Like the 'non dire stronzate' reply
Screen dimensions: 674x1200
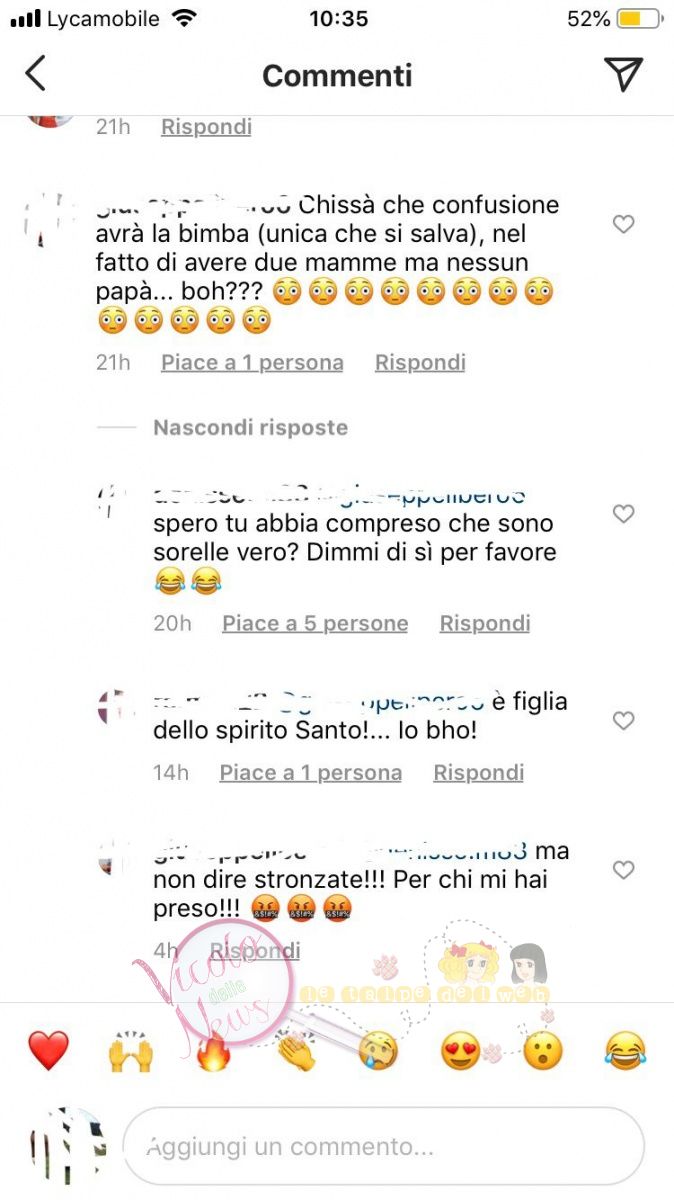click(624, 870)
